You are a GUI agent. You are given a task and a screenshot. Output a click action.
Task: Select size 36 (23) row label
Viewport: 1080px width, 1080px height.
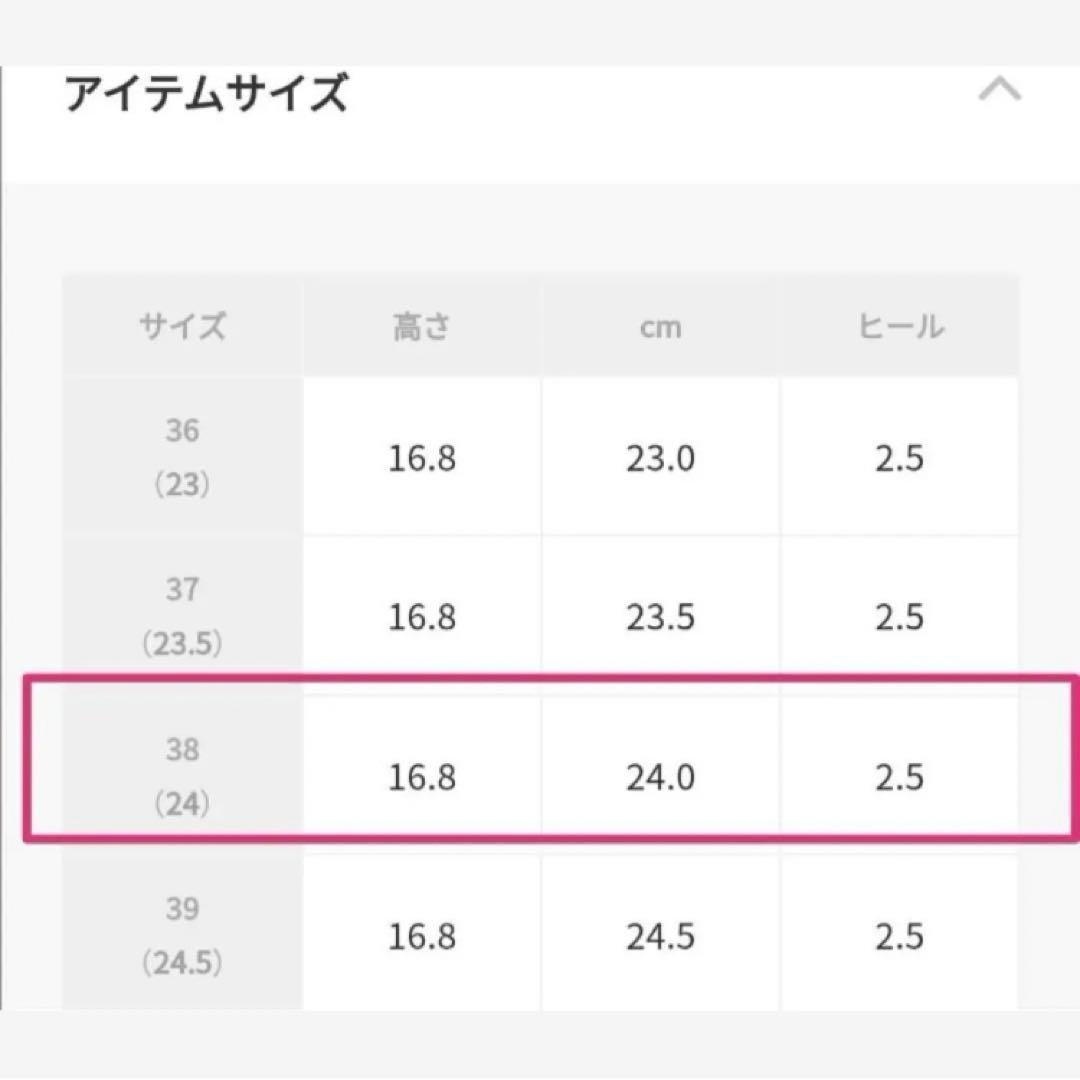pyautogui.click(x=183, y=458)
